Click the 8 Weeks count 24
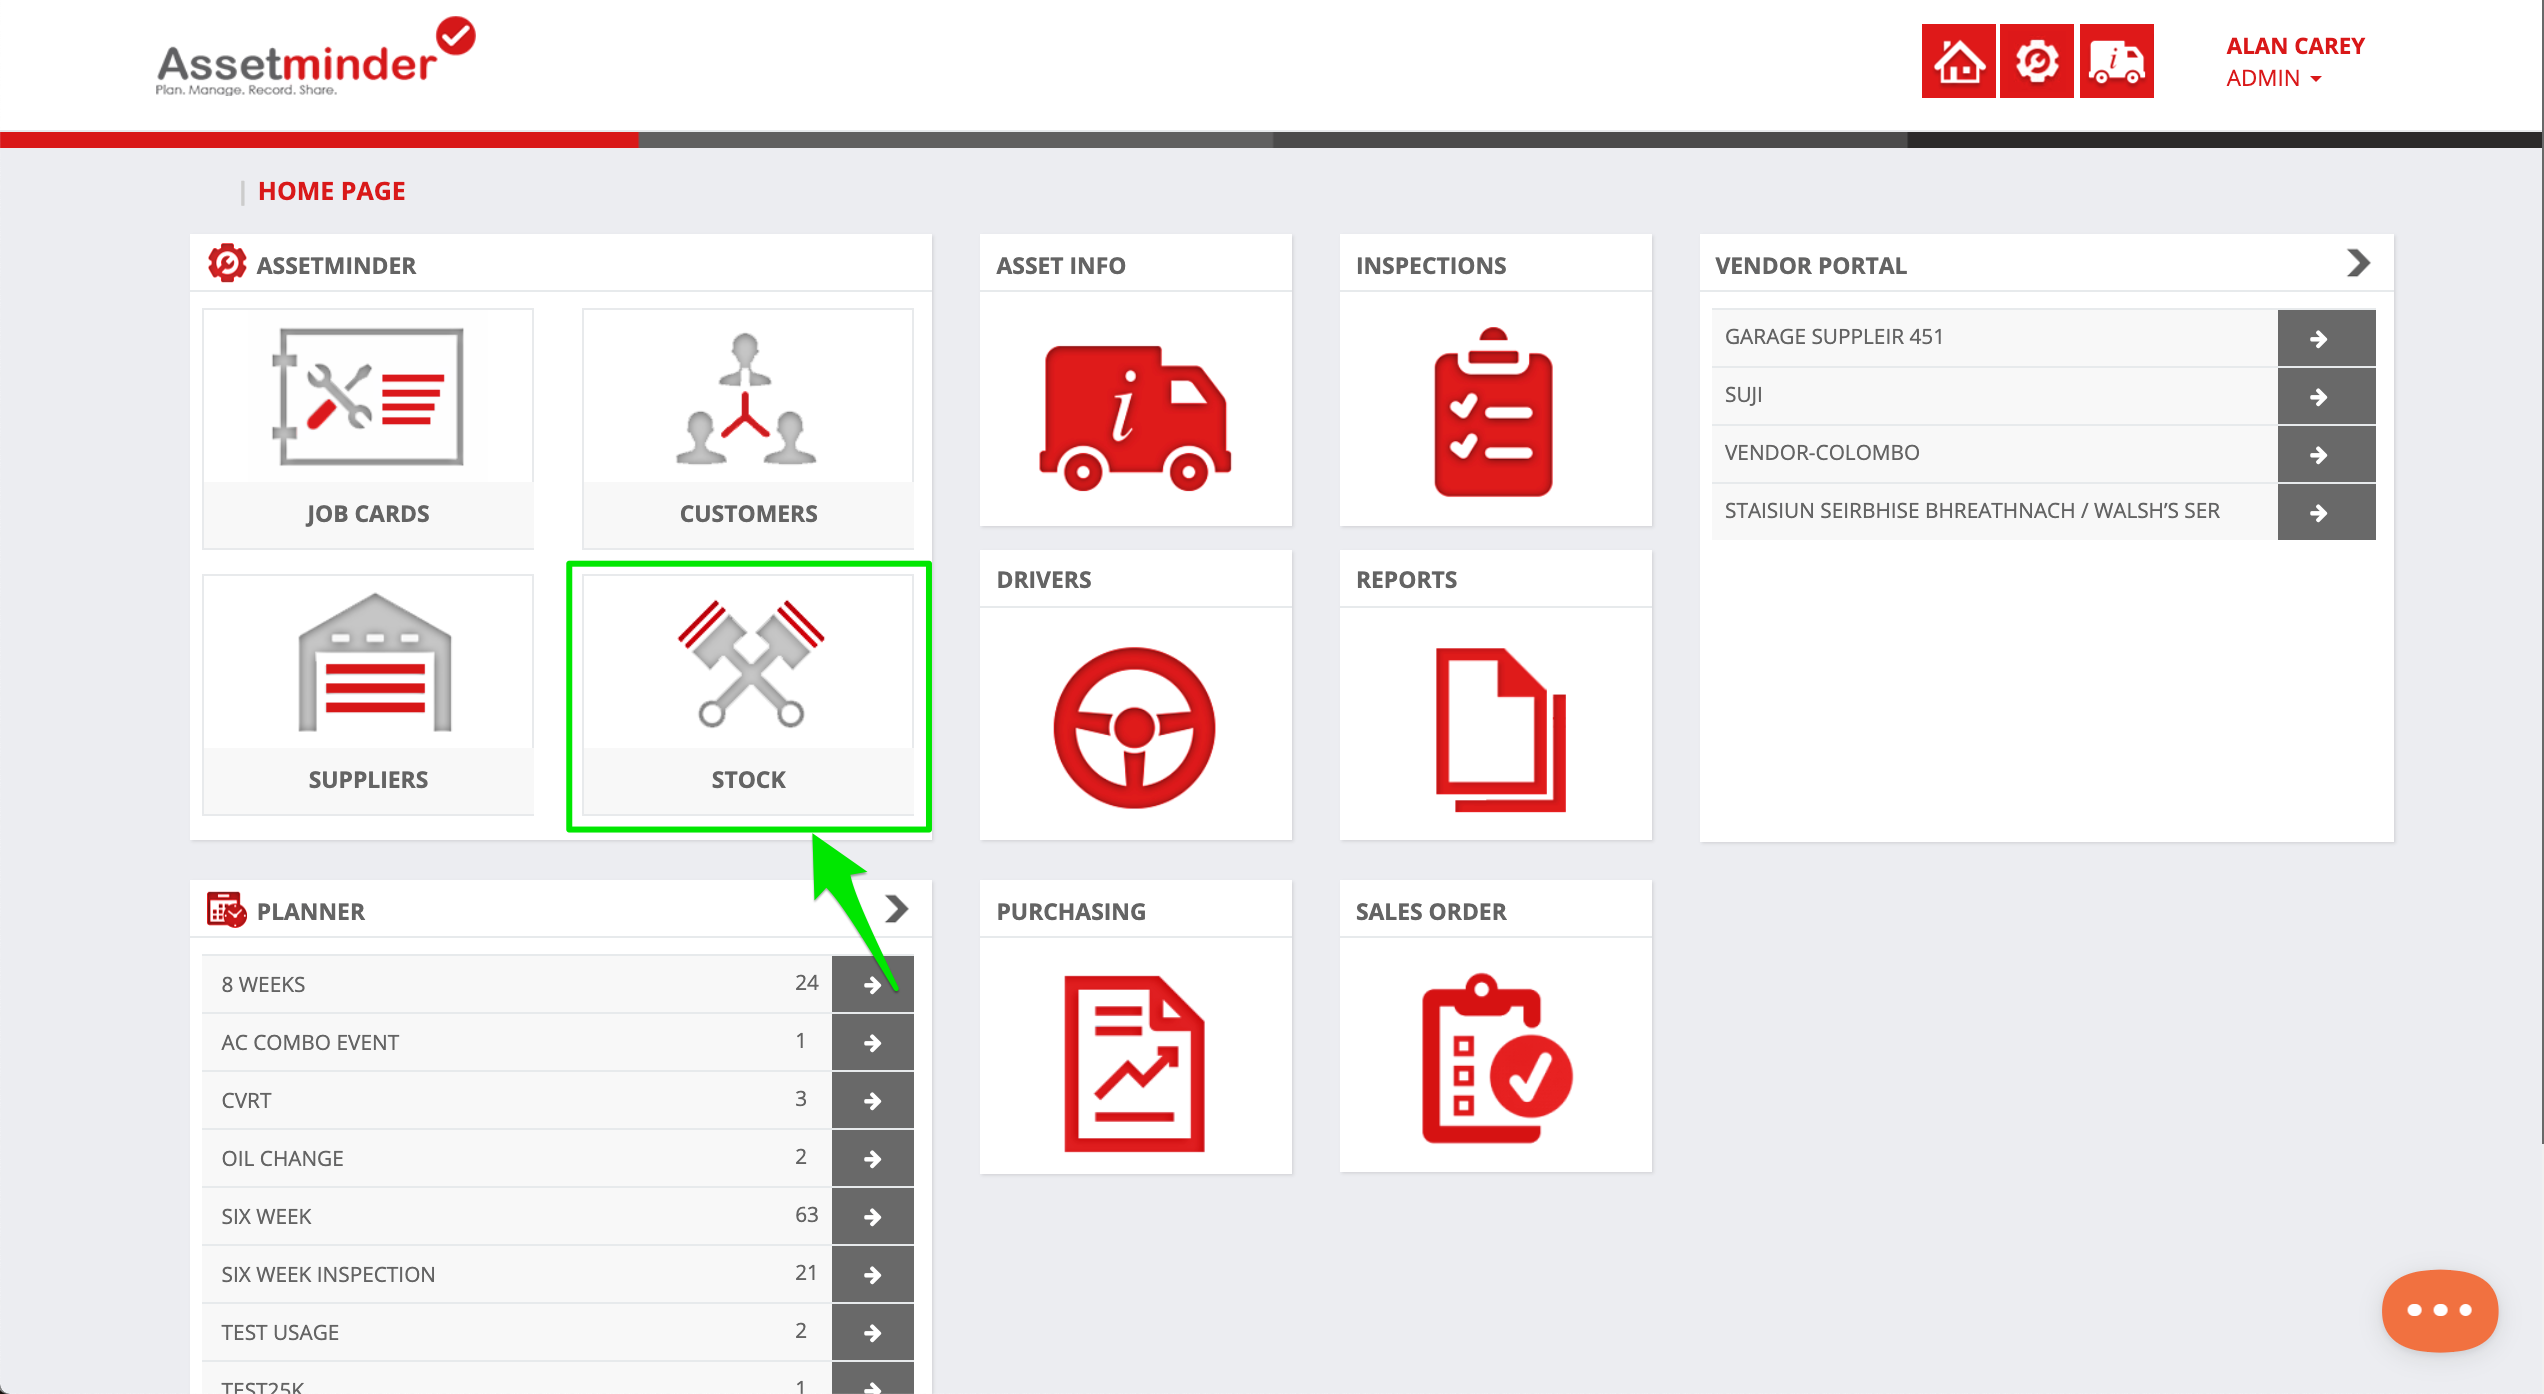Image resolution: width=2544 pixels, height=1394 pixels. point(806,982)
